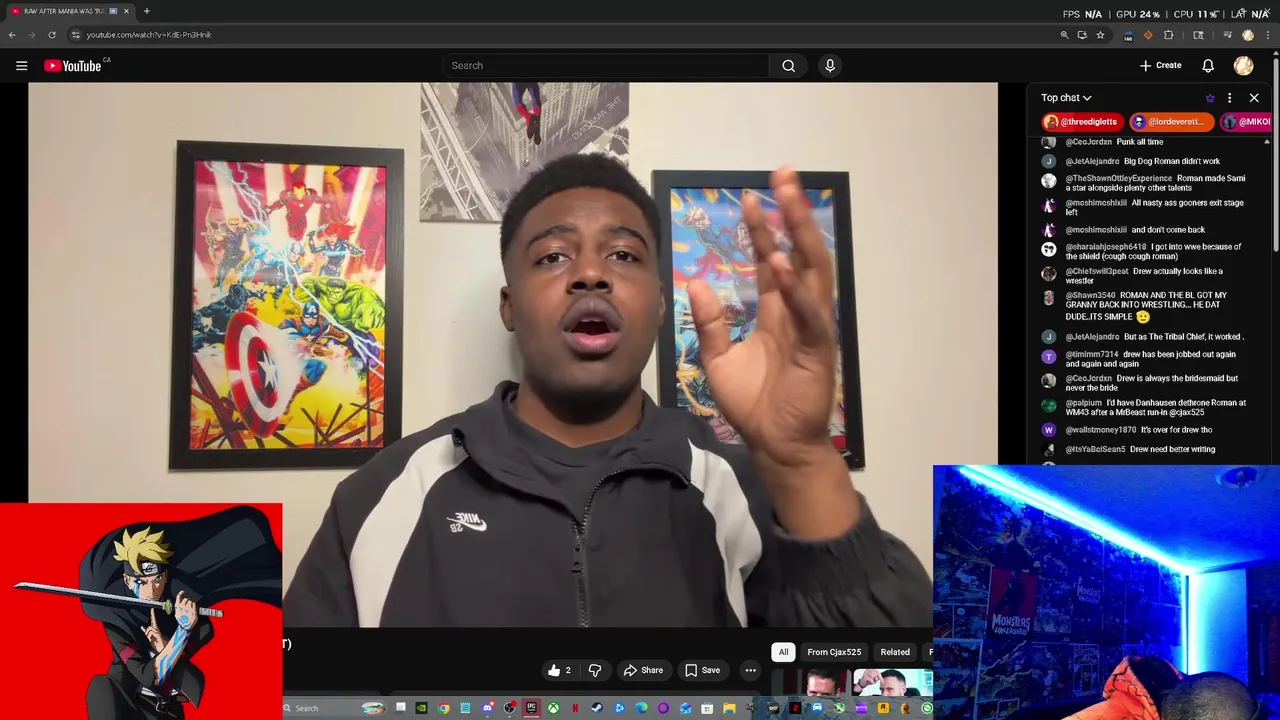Viewport: 1280px width, 720px height.
Task: Open a new browser tab
Action: pyautogui.click(x=146, y=11)
